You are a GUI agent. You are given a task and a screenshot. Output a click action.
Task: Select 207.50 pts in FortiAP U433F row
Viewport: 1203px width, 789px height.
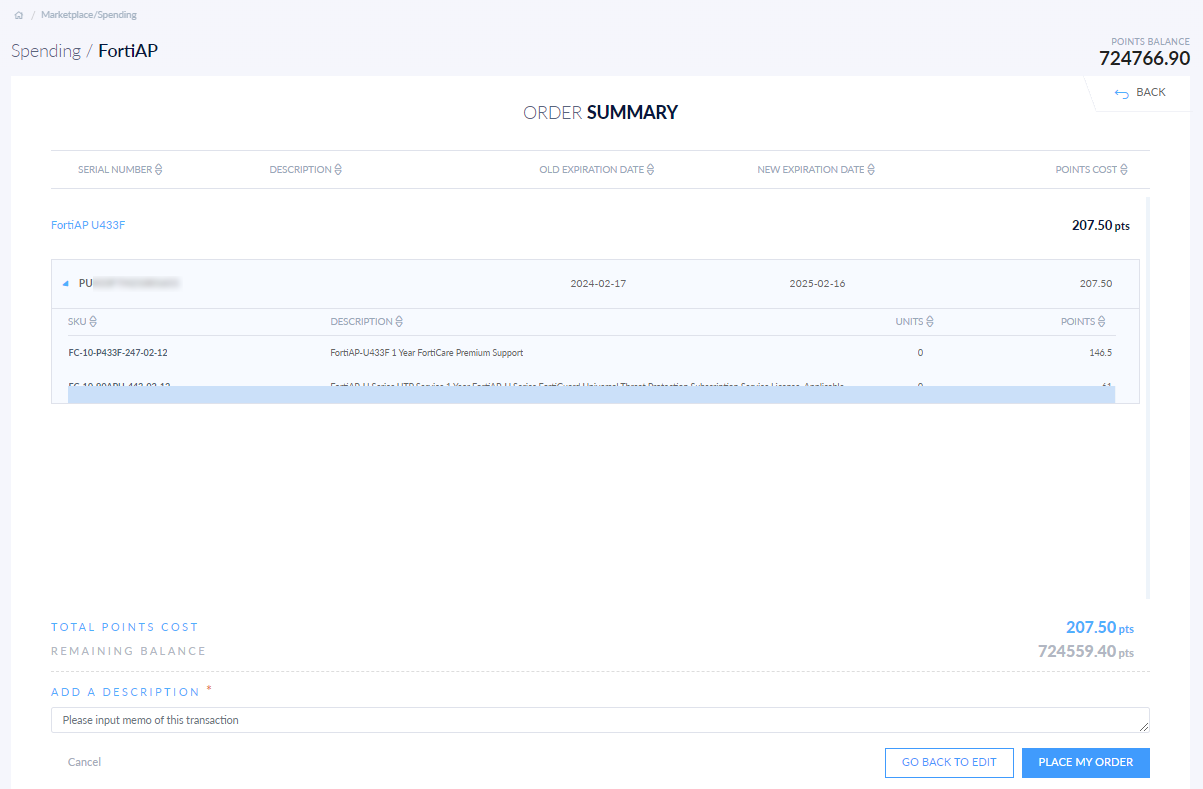click(x=1101, y=226)
